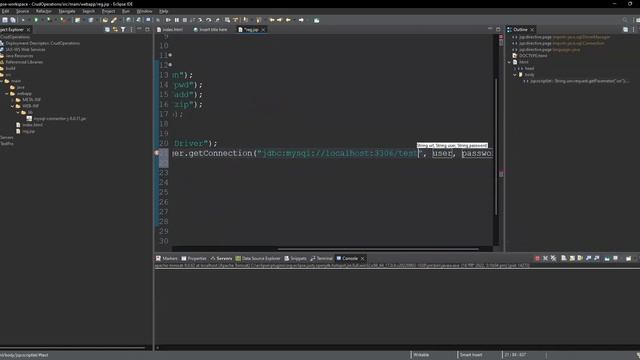Click the Clear Console icon
Image resolution: width=640 pixels, height=360 pixels.
[564, 258]
